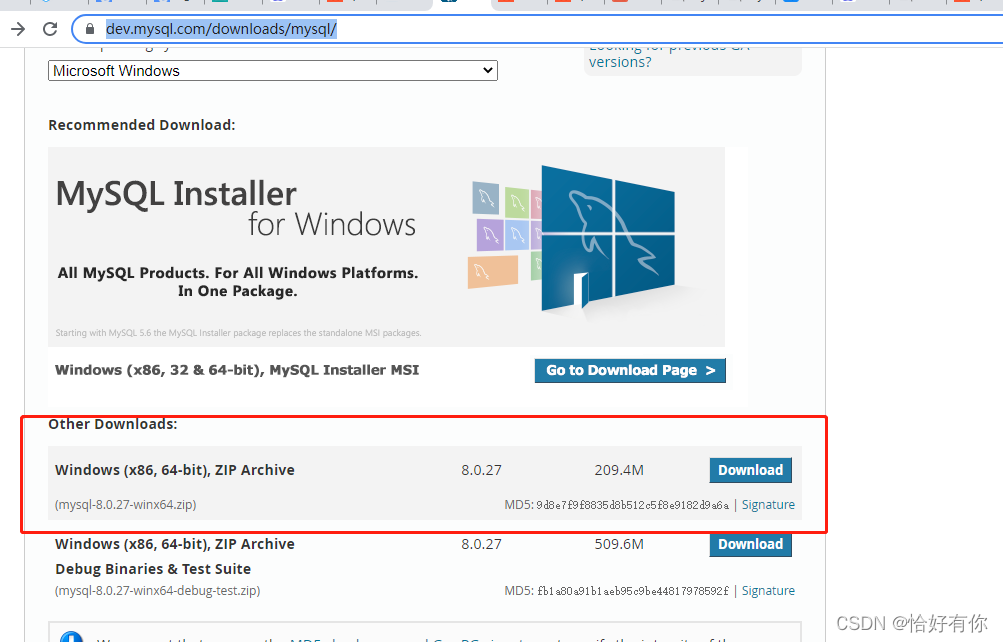Click the "Debug Binaries & Test Suite" label

point(153,569)
